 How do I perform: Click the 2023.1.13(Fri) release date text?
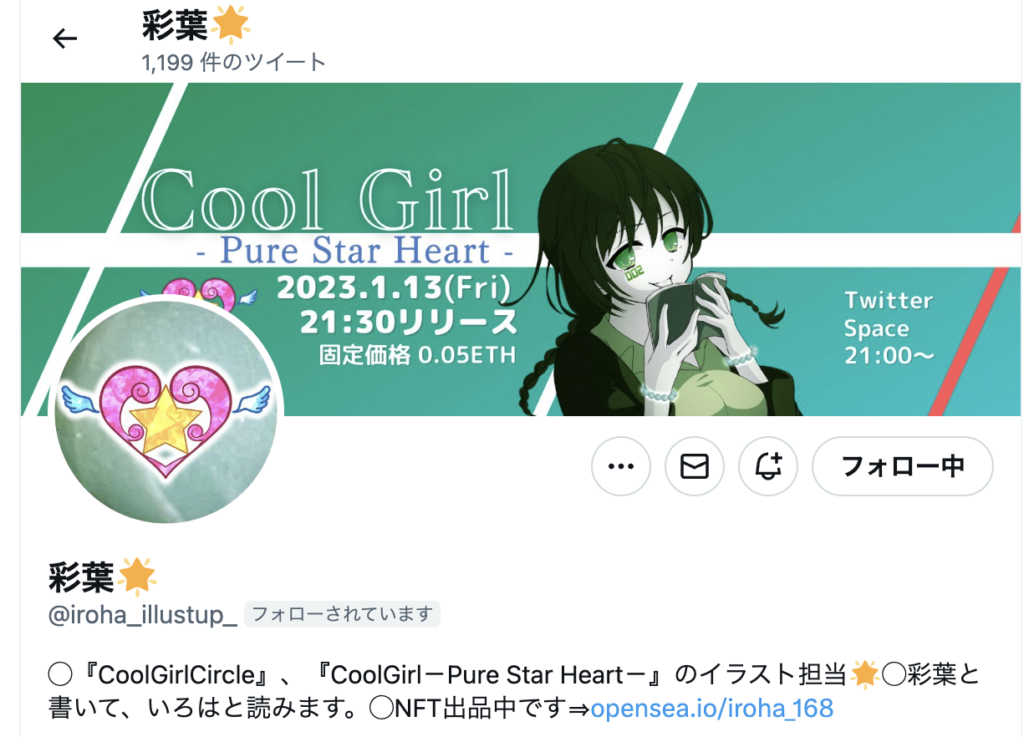point(394,287)
